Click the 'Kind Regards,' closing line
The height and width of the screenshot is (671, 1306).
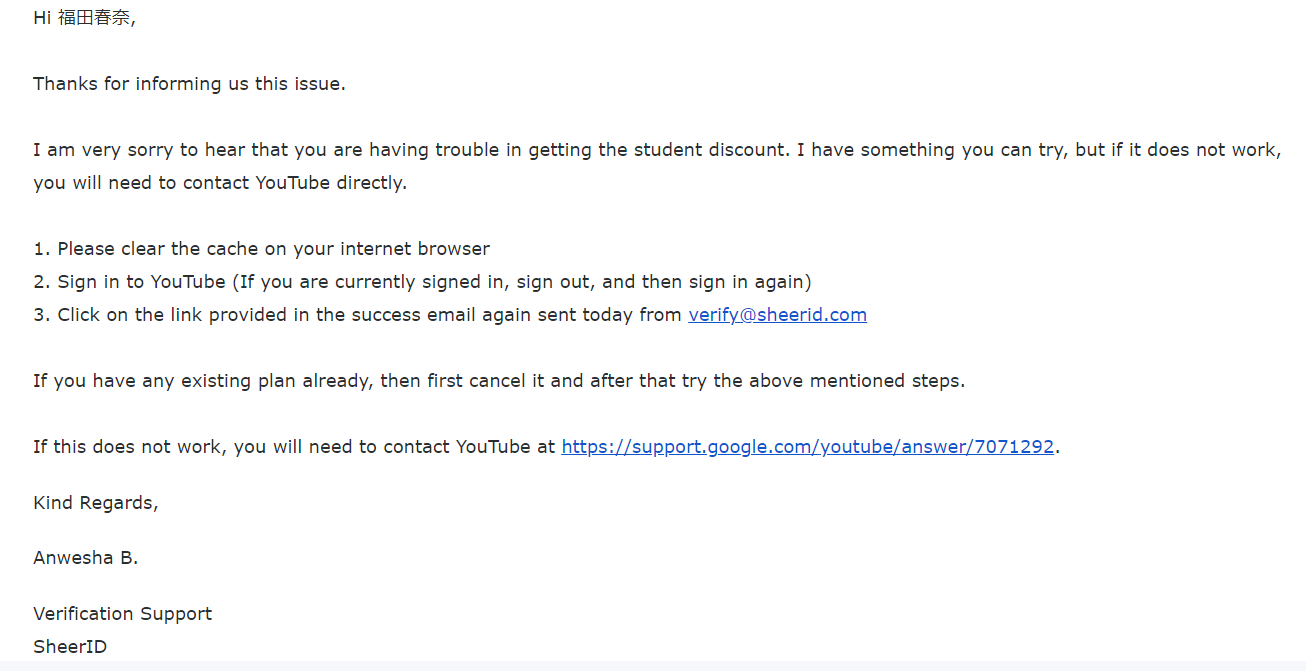click(x=96, y=503)
